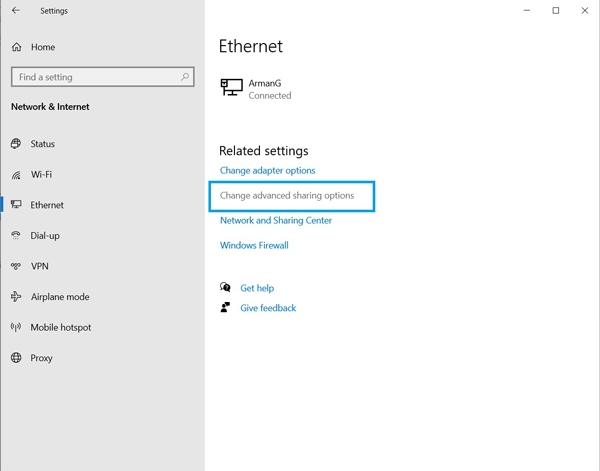This screenshot has width=600, height=471.
Task: Focus the Find a setting search box
Action: coord(103,77)
